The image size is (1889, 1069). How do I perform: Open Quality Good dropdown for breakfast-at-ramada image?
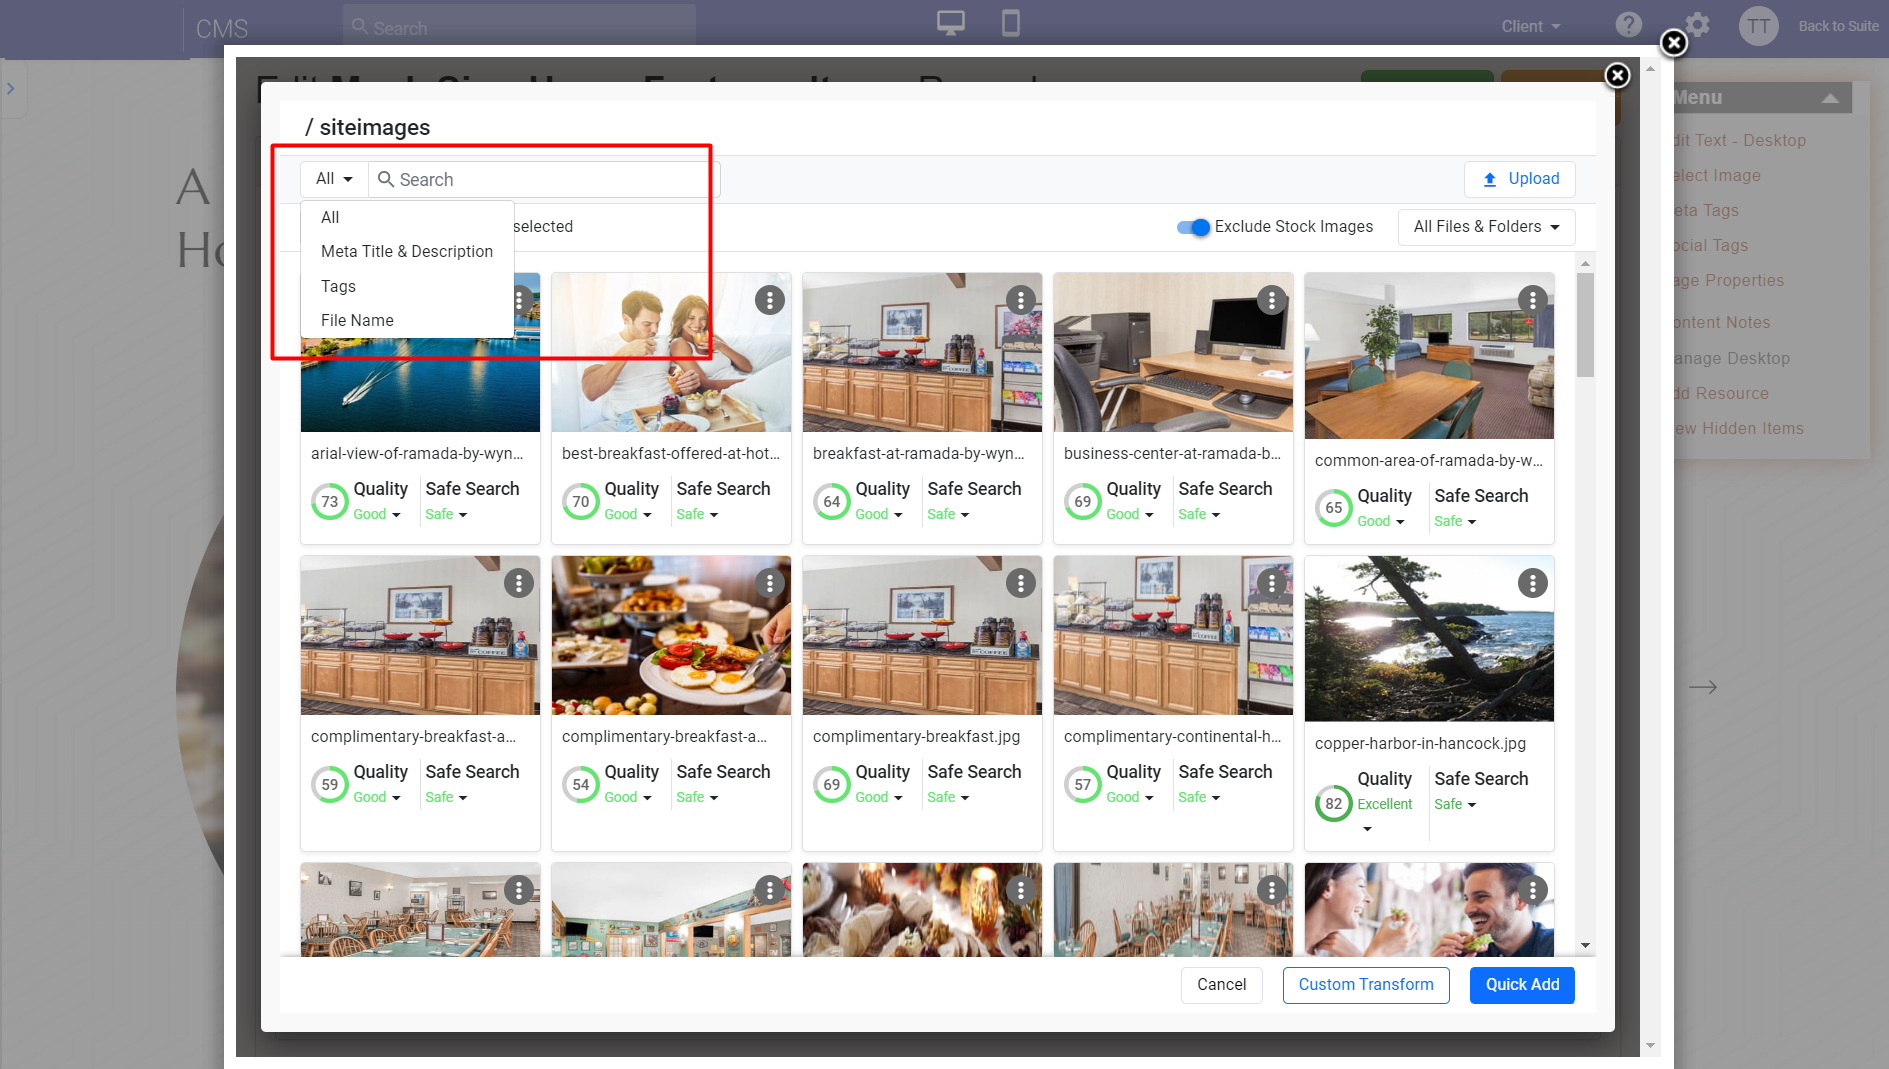(x=879, y=514)
